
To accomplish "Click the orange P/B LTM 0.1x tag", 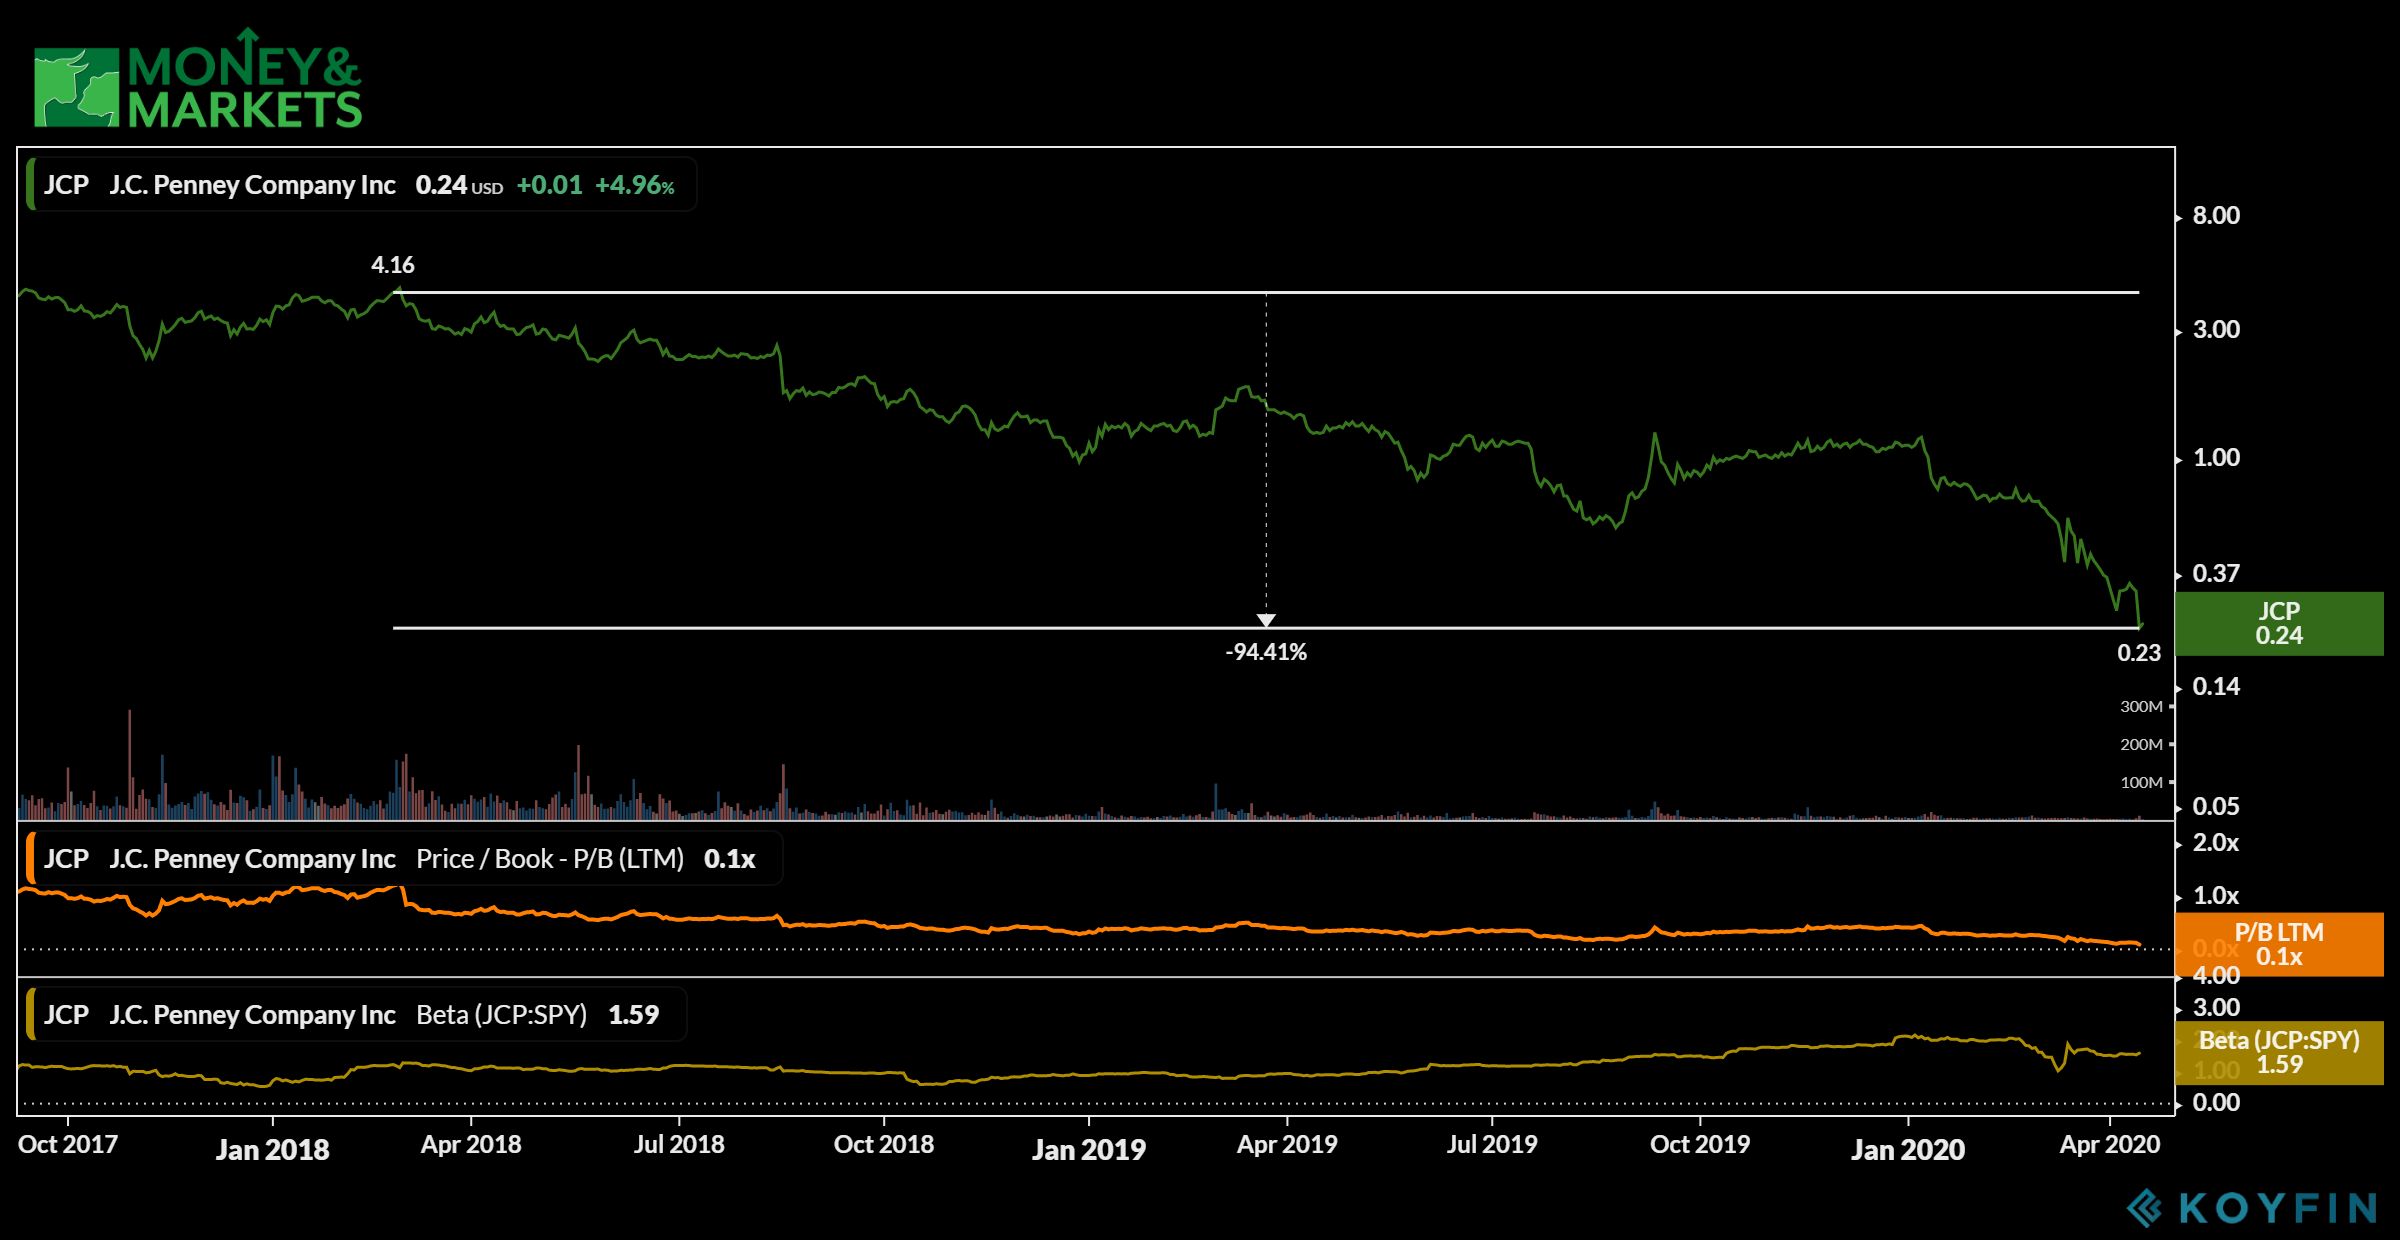I will (x=2279, y=944).
